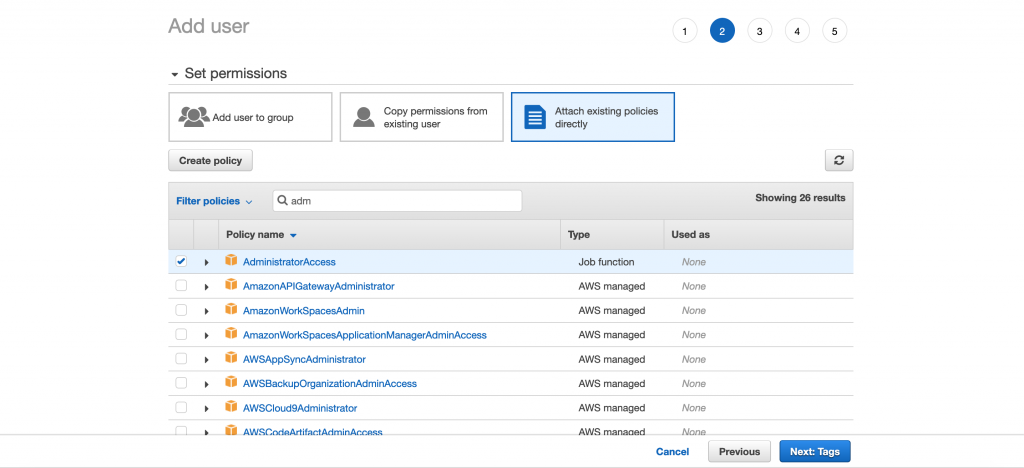Jump to wizard step 3
Viewport: 1024px width, 468px height.
pos(760,31)
